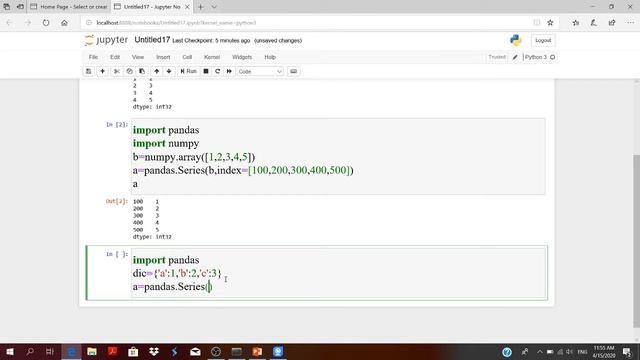Open the notification action center
Image resolution: width=640 pixels, height=360 pixels.
(x=627, y=351)
